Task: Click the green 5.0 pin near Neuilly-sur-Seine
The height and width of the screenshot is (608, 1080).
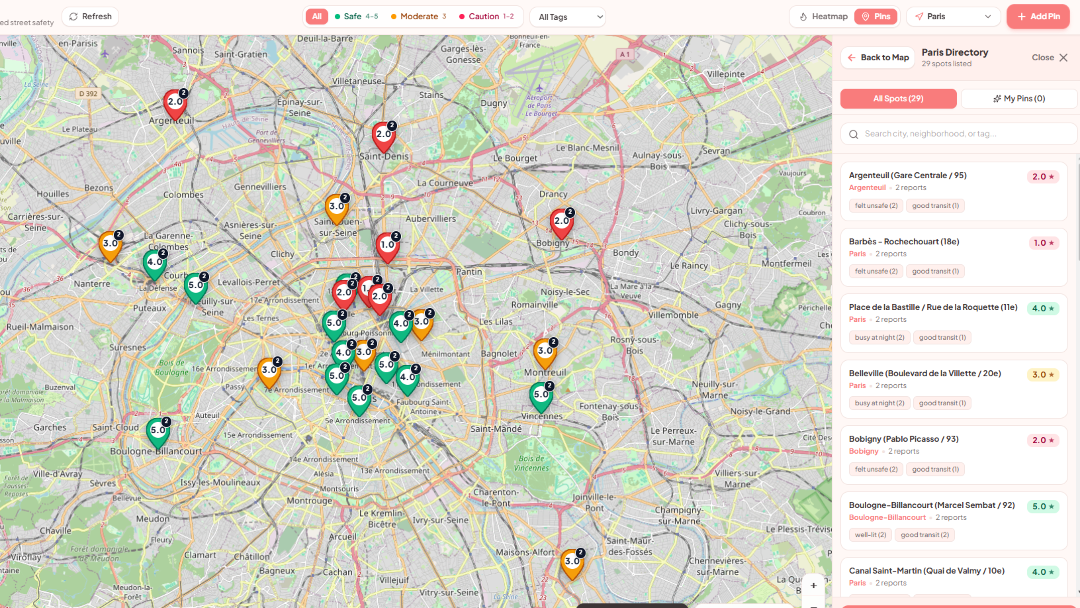Action: (x=196, y=287)
